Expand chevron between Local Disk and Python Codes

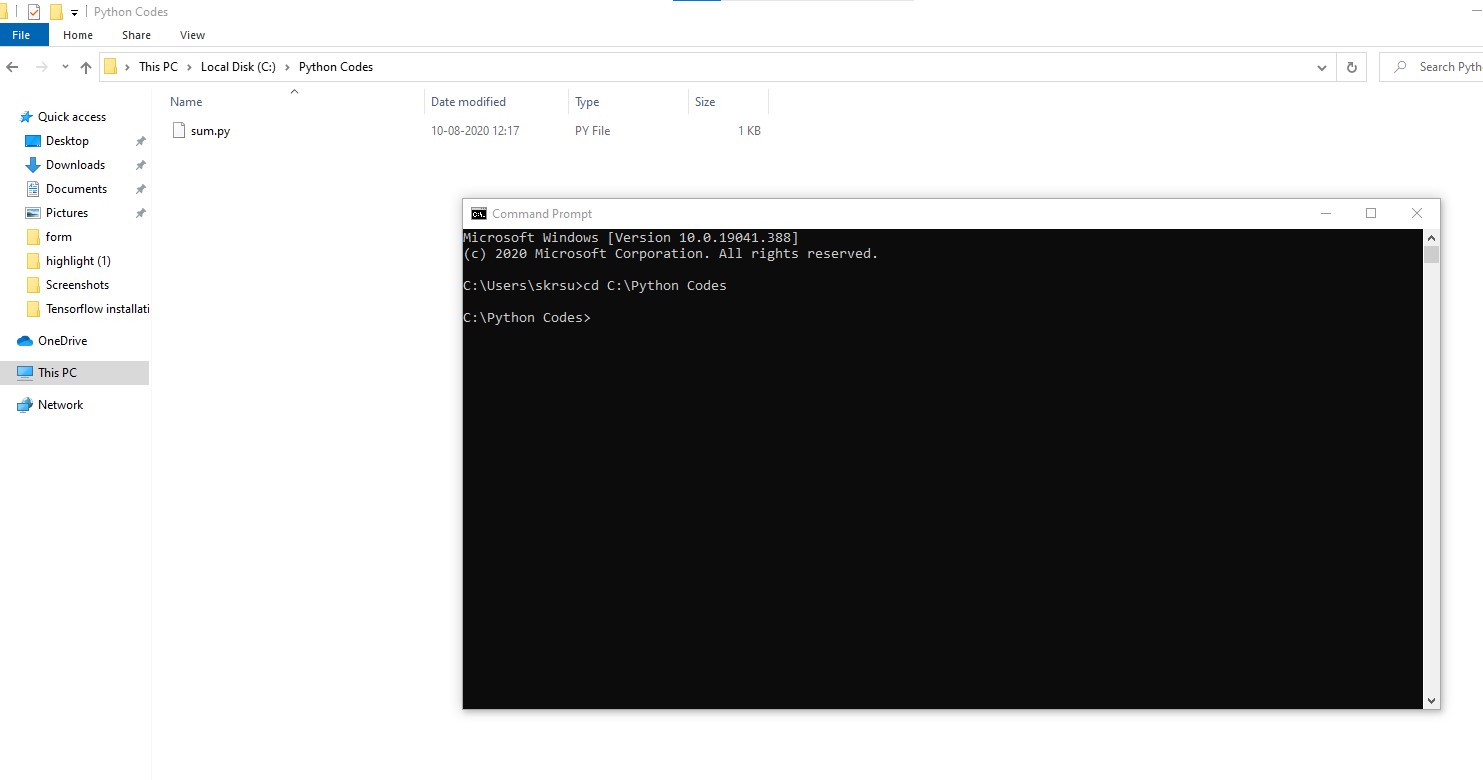coord(288,67)
